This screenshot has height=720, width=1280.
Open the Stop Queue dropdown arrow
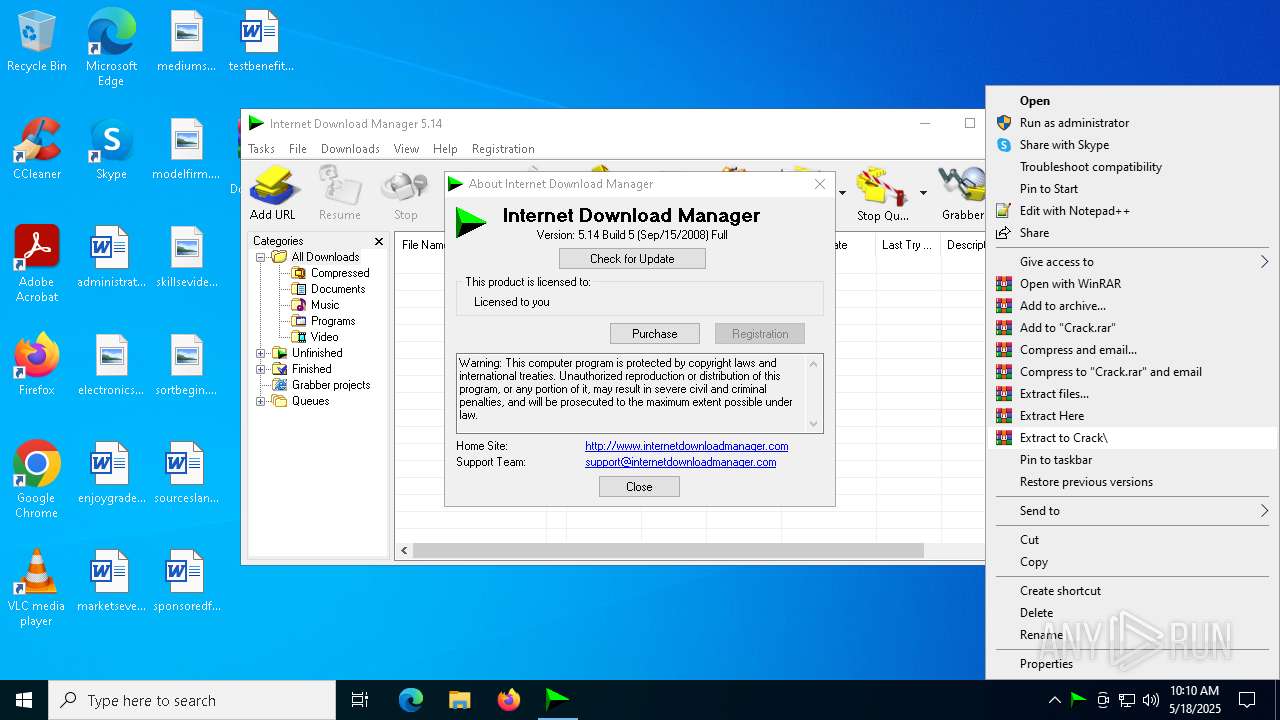pyautogui.click(x=923, y=193)
